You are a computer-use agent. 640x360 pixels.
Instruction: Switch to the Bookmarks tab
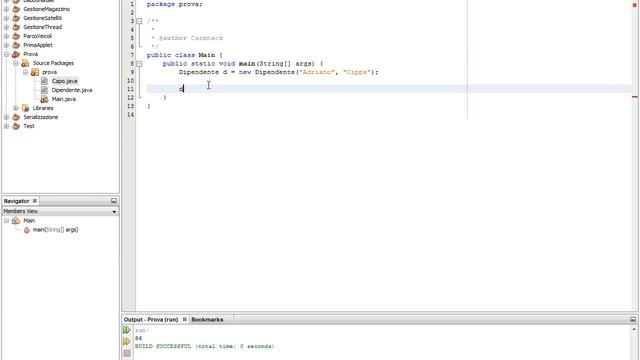point(207,320)
